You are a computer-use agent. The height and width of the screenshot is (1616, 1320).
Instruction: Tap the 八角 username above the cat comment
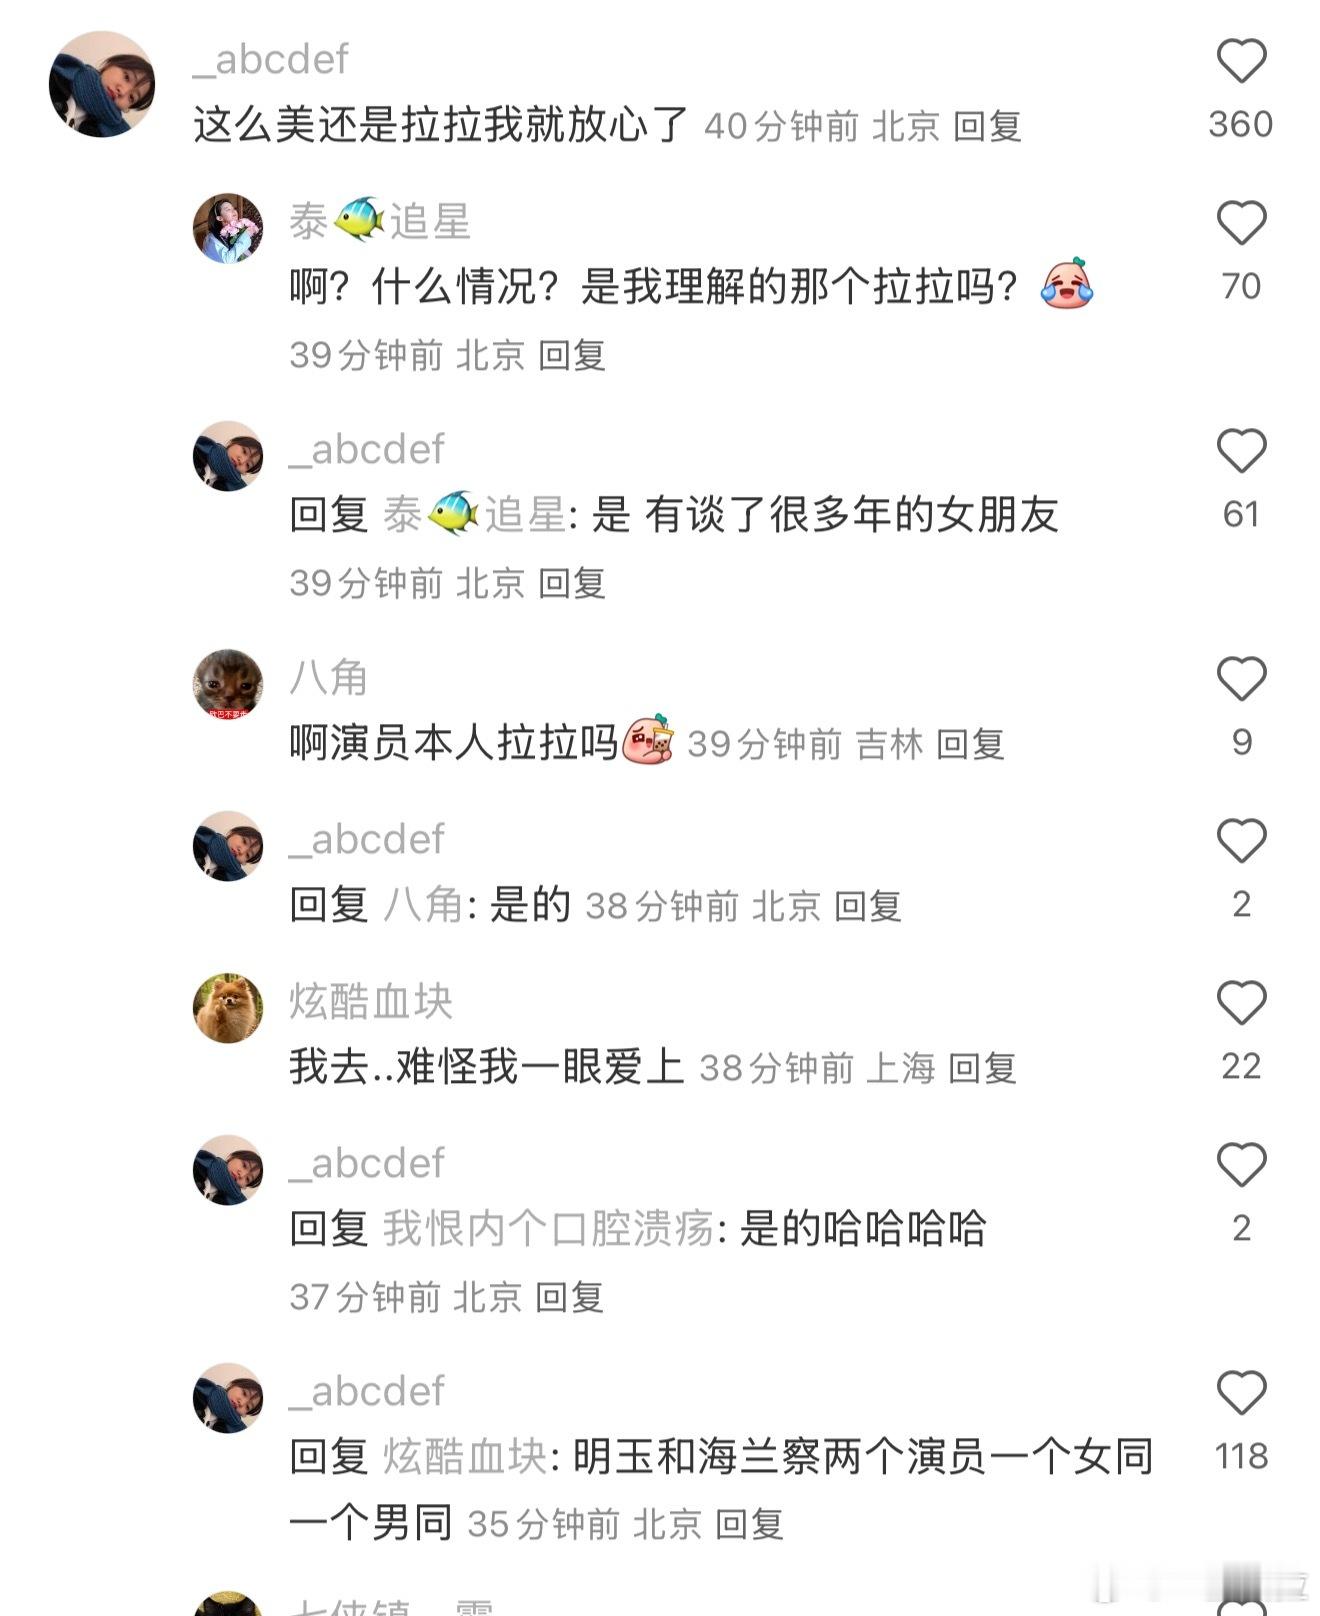point(329,677)
